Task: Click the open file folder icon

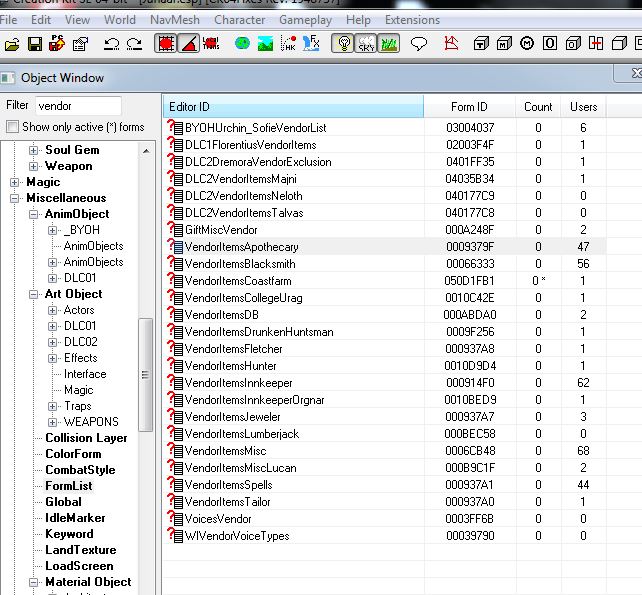Action: tap(11, 43)
